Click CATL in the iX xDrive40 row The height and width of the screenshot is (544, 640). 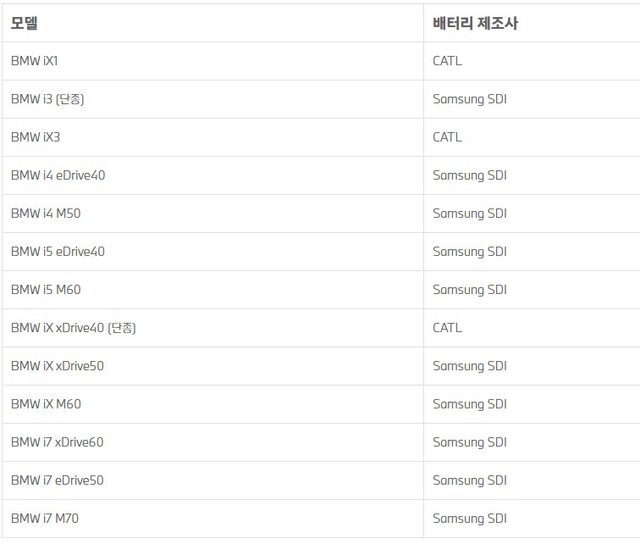pos(447,327)
